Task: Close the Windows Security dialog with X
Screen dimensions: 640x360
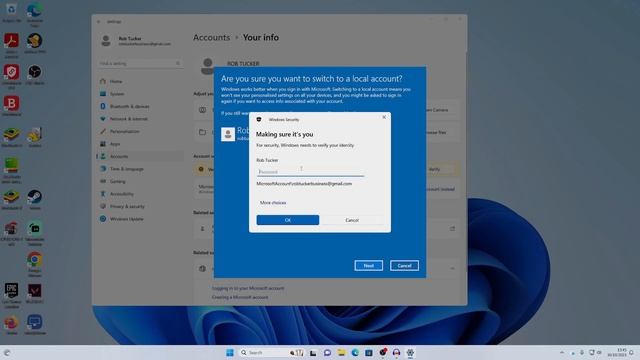Action: coord(384,117)
